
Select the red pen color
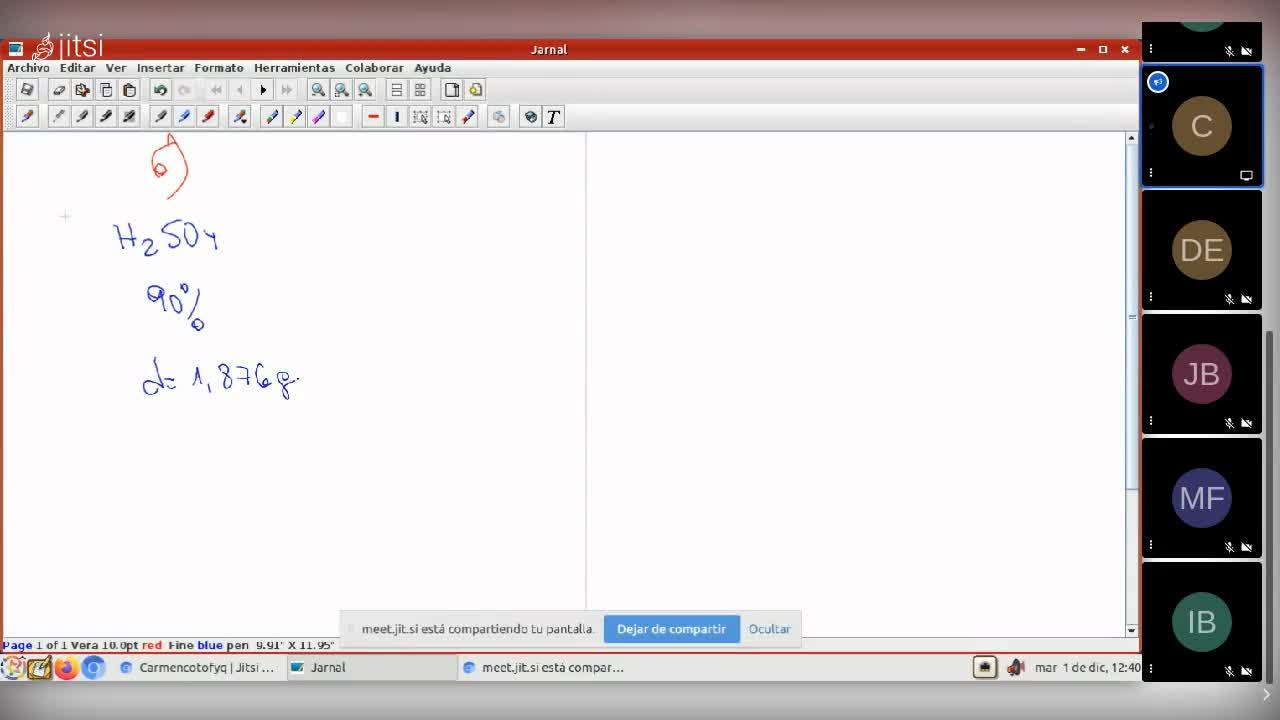(x=208, y=117)
